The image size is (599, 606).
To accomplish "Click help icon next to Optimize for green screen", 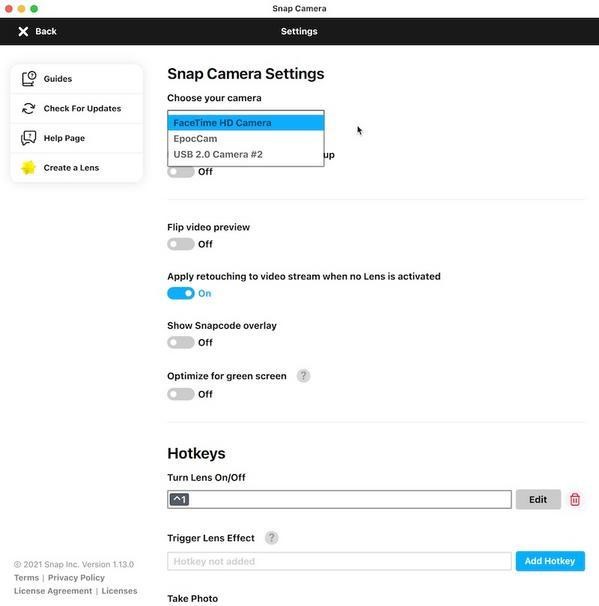I will pyautogui.click(x=303, y=376).
